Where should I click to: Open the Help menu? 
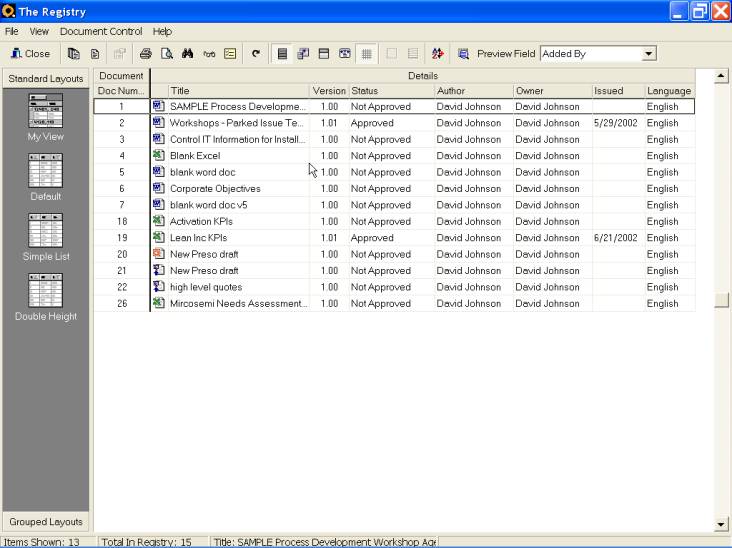162,31
